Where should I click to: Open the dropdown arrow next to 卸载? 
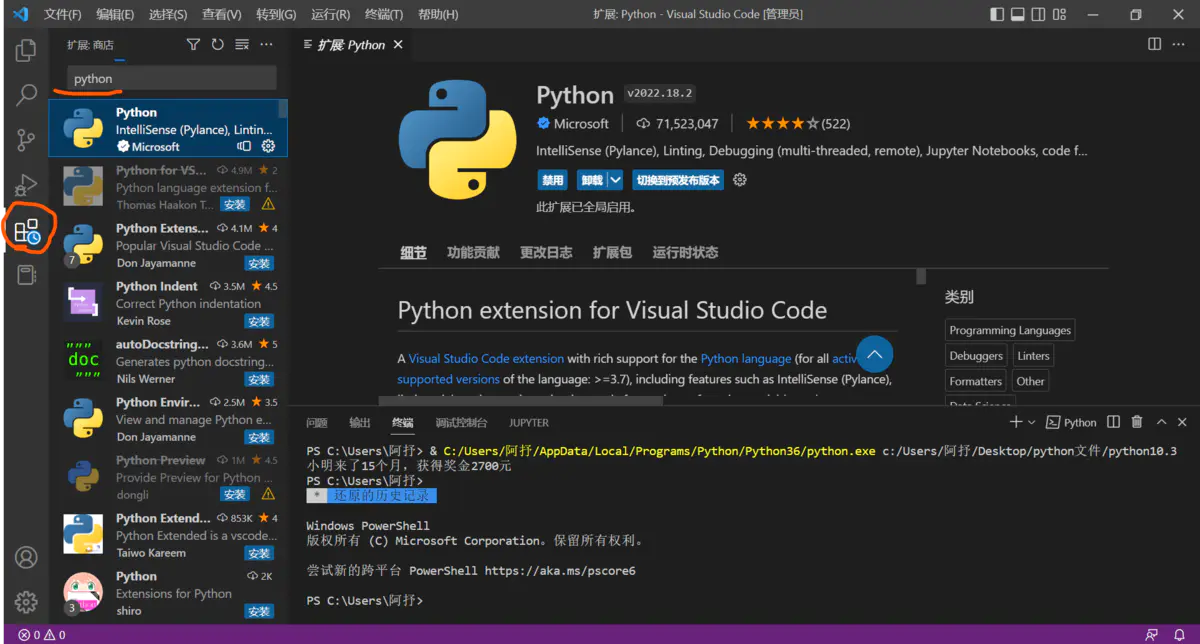615,180
